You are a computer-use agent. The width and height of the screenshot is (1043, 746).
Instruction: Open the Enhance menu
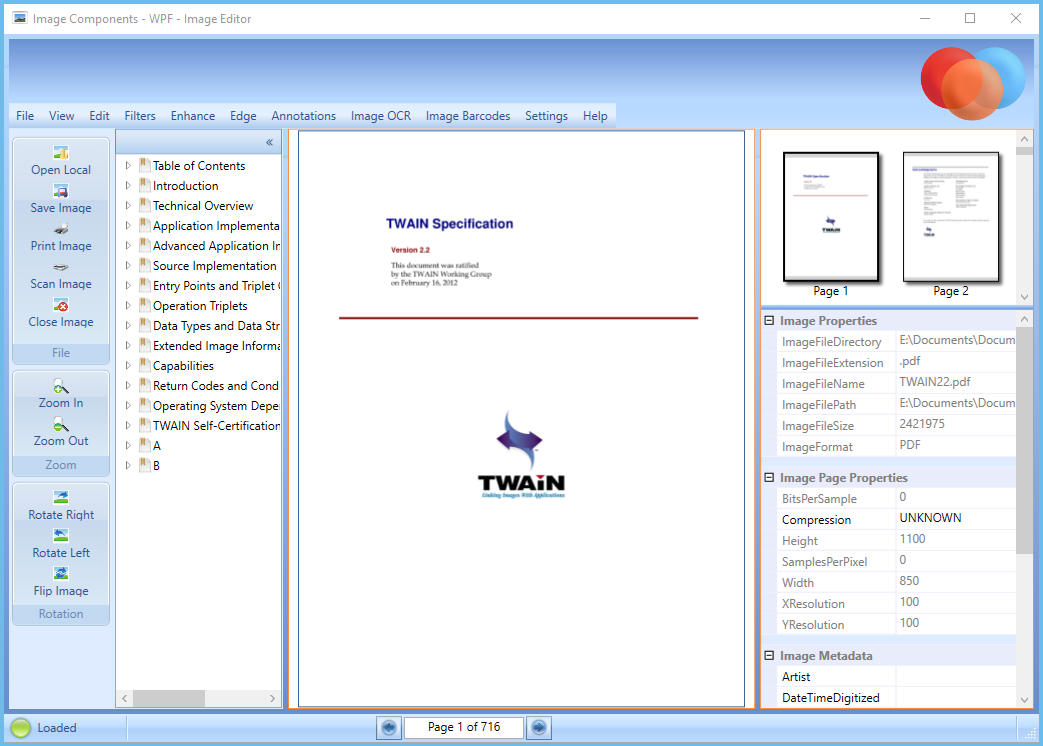click(193, 116)
